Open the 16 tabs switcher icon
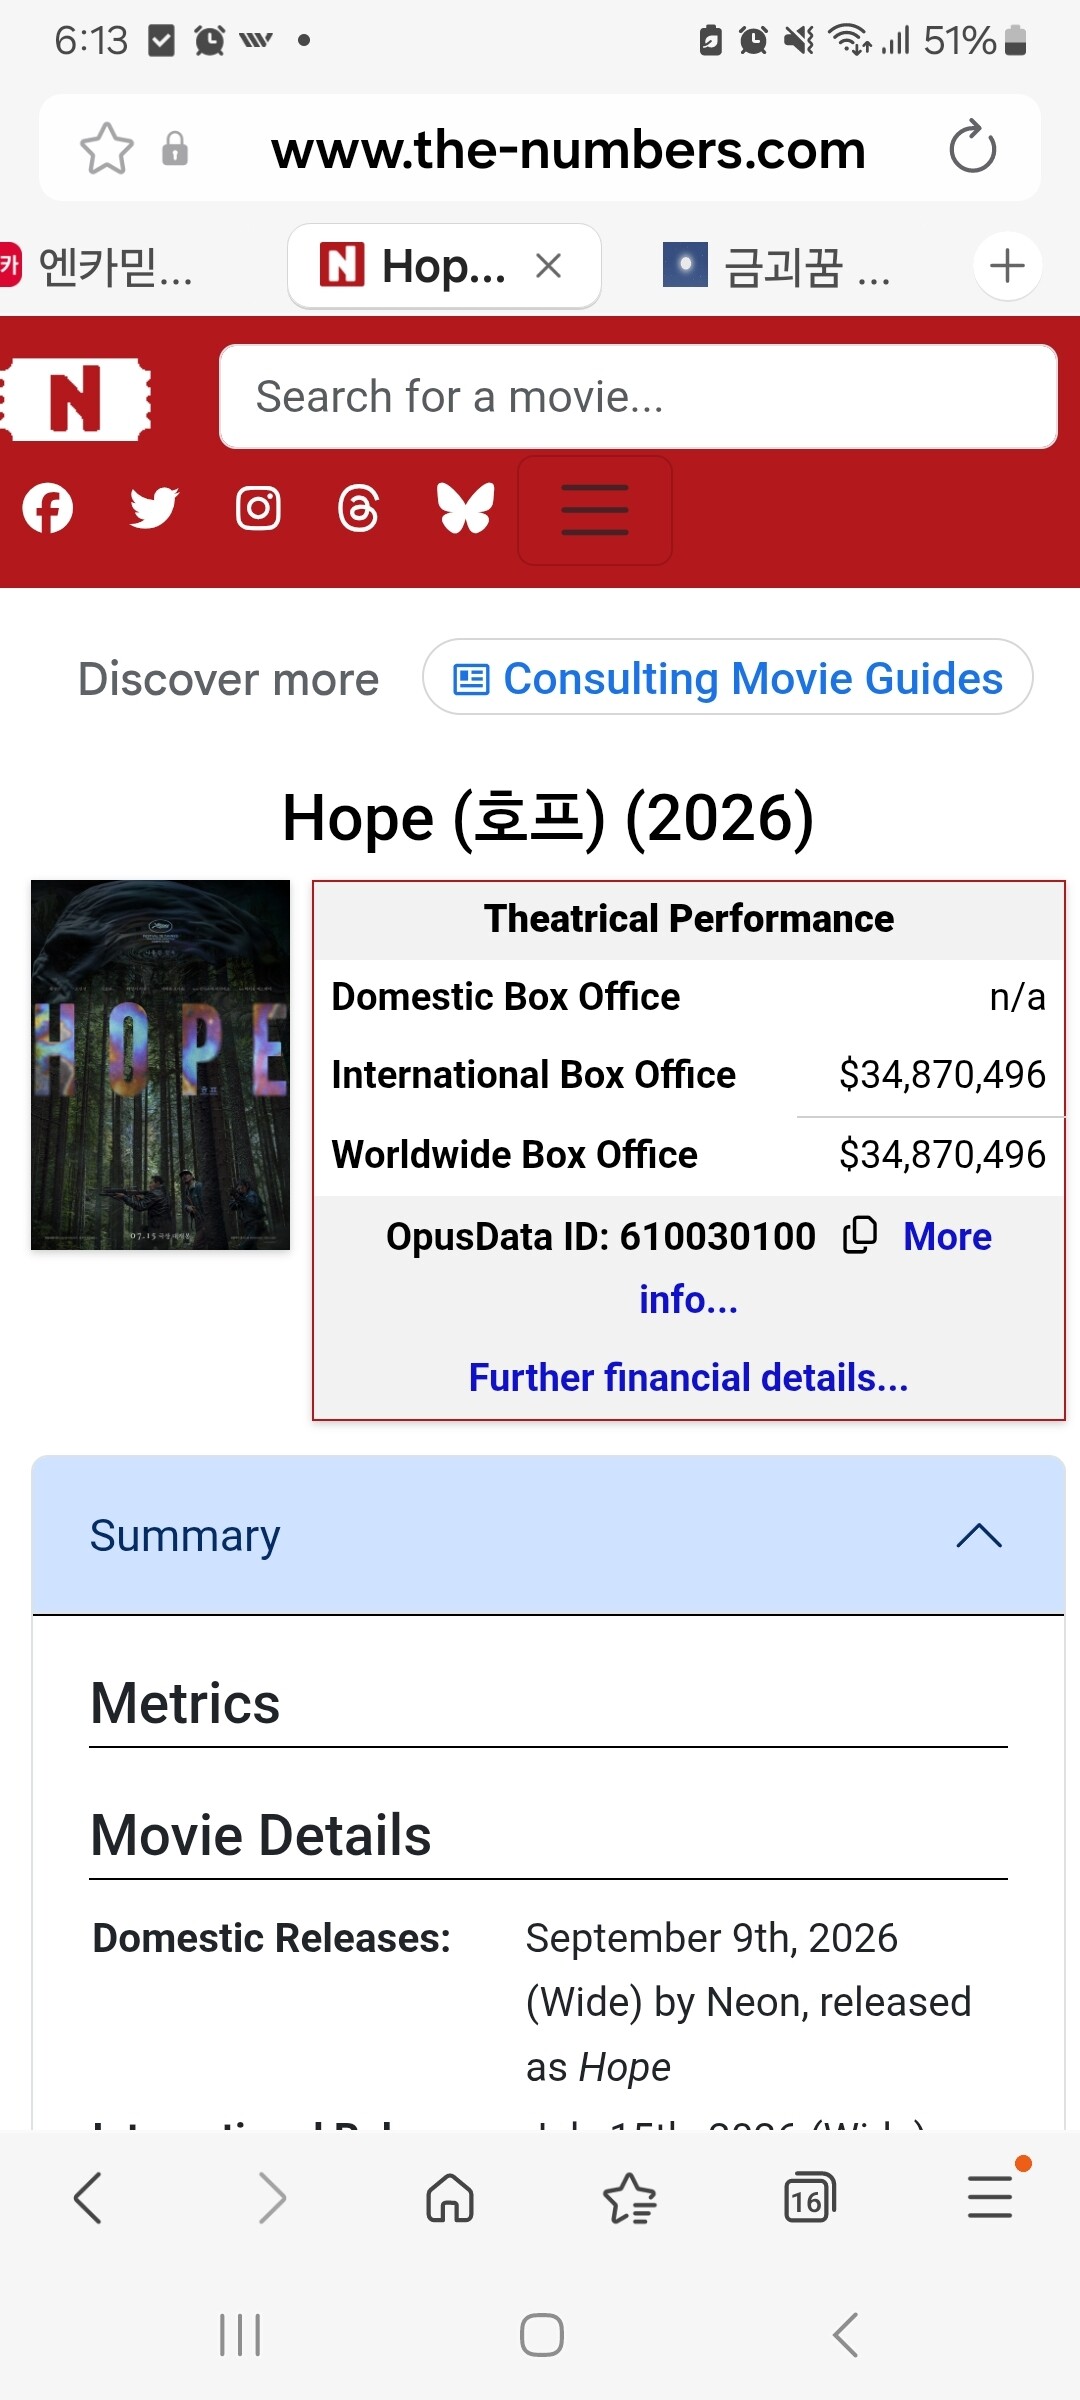The height and width of the screenshot is (2400, 1080). click(809, 2197)
